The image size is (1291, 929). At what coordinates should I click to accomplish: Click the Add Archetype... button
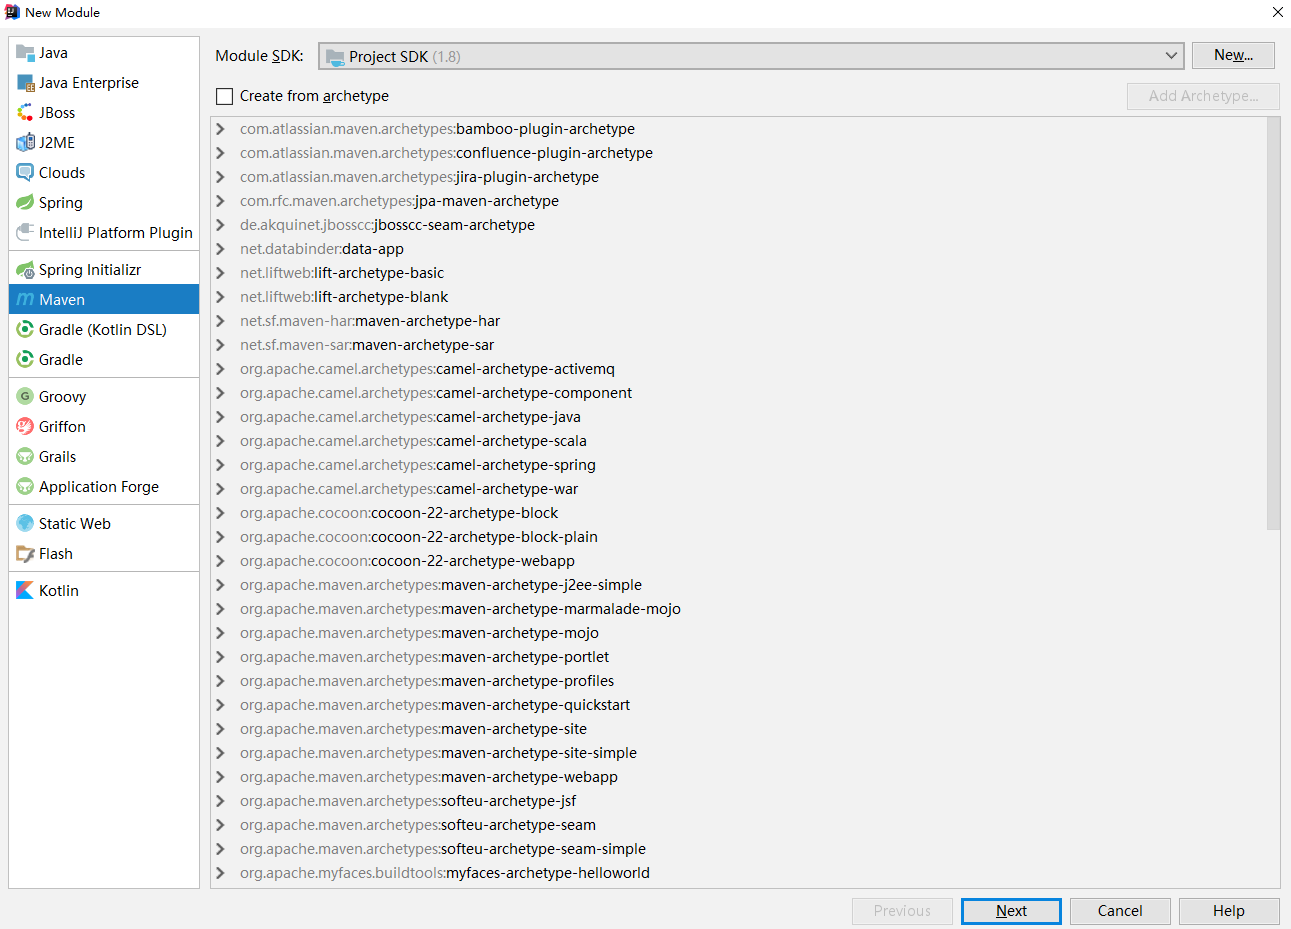[1203, 96]
